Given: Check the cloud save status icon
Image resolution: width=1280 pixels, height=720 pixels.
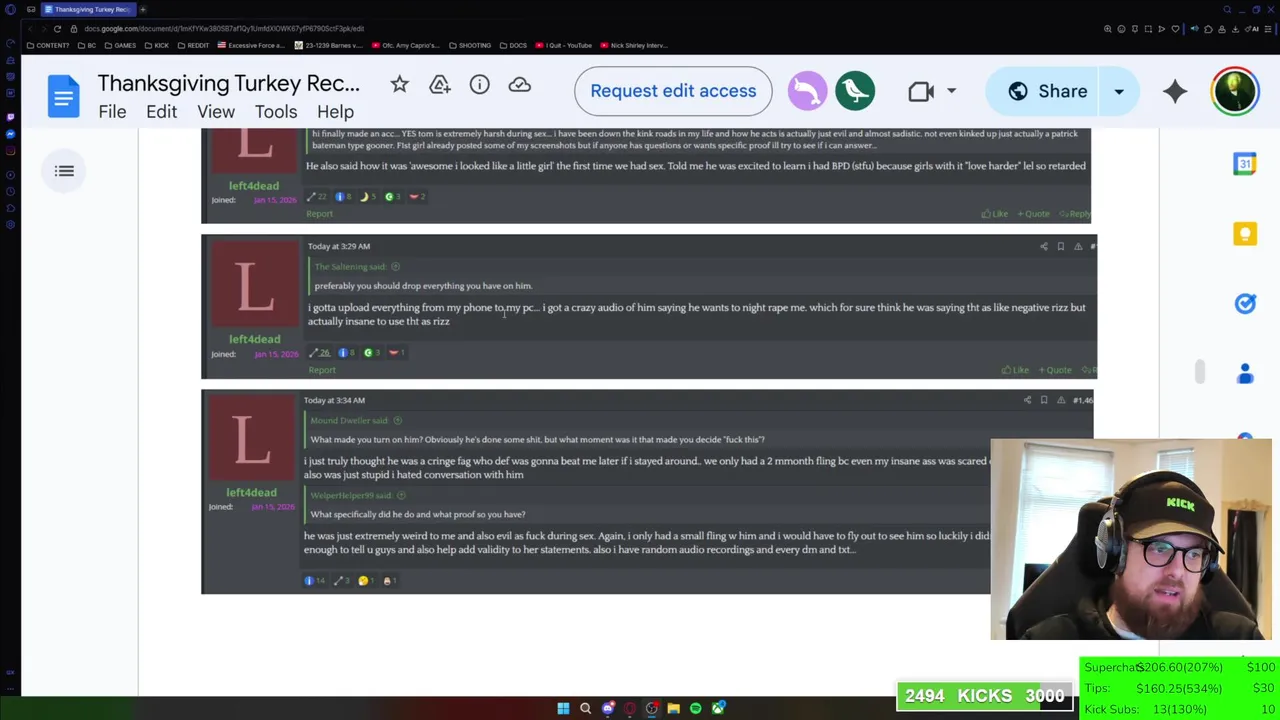Looking at the screenshot, I should tap(519, 85).
